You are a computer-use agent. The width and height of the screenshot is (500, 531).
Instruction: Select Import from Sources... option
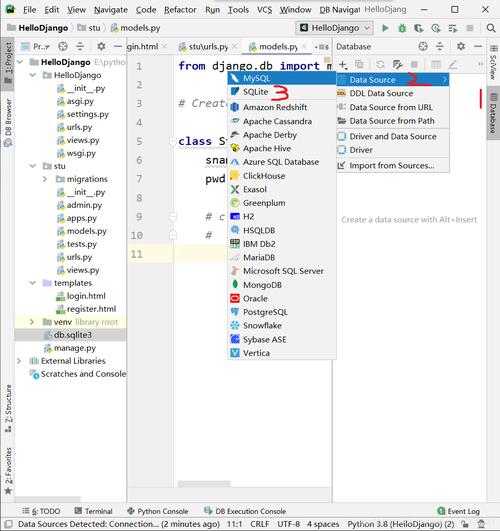point(393,166)
